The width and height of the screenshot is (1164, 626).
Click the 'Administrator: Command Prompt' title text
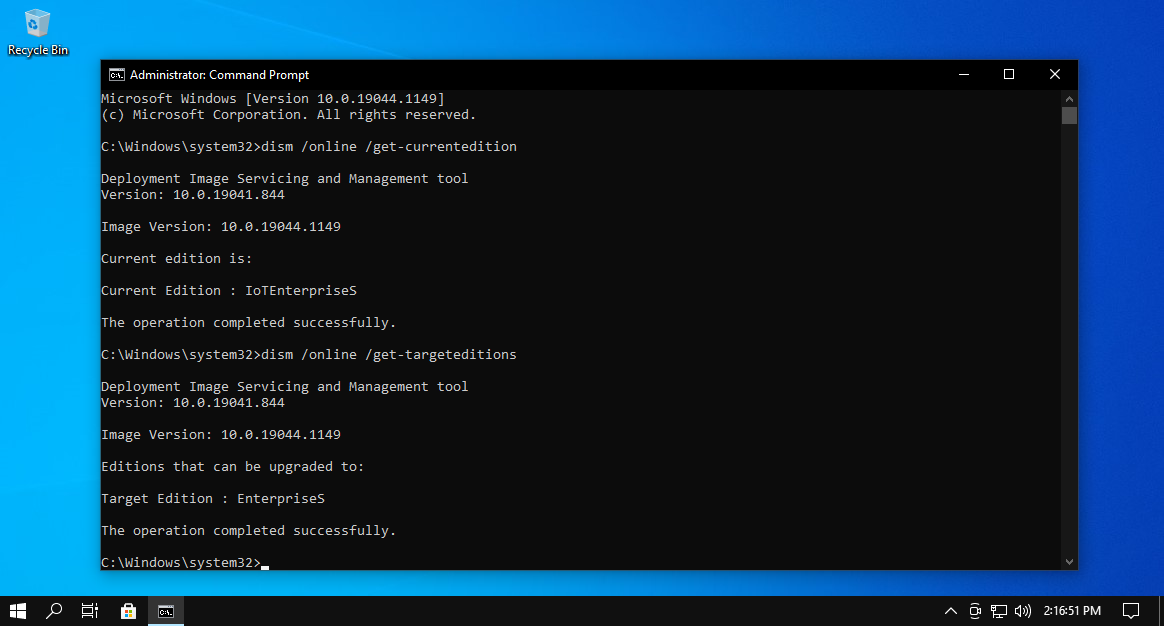[219, 75]
